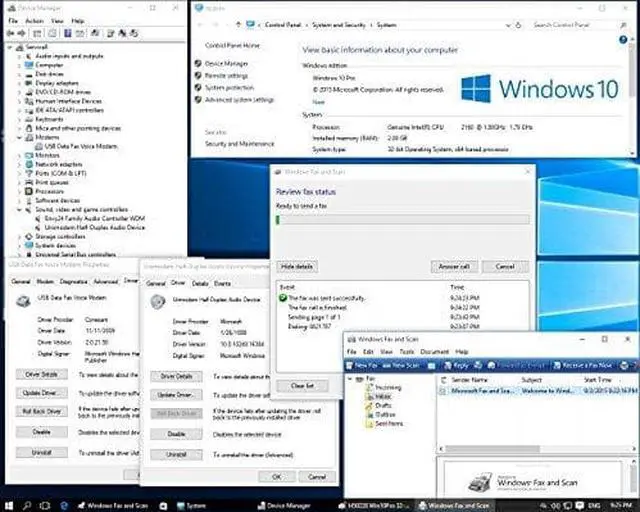The height and width of the screenshot is (512, 640).
Task: Collapse Sound, video and game controllers
Action: pyautogui.click(x=19, y=209)
